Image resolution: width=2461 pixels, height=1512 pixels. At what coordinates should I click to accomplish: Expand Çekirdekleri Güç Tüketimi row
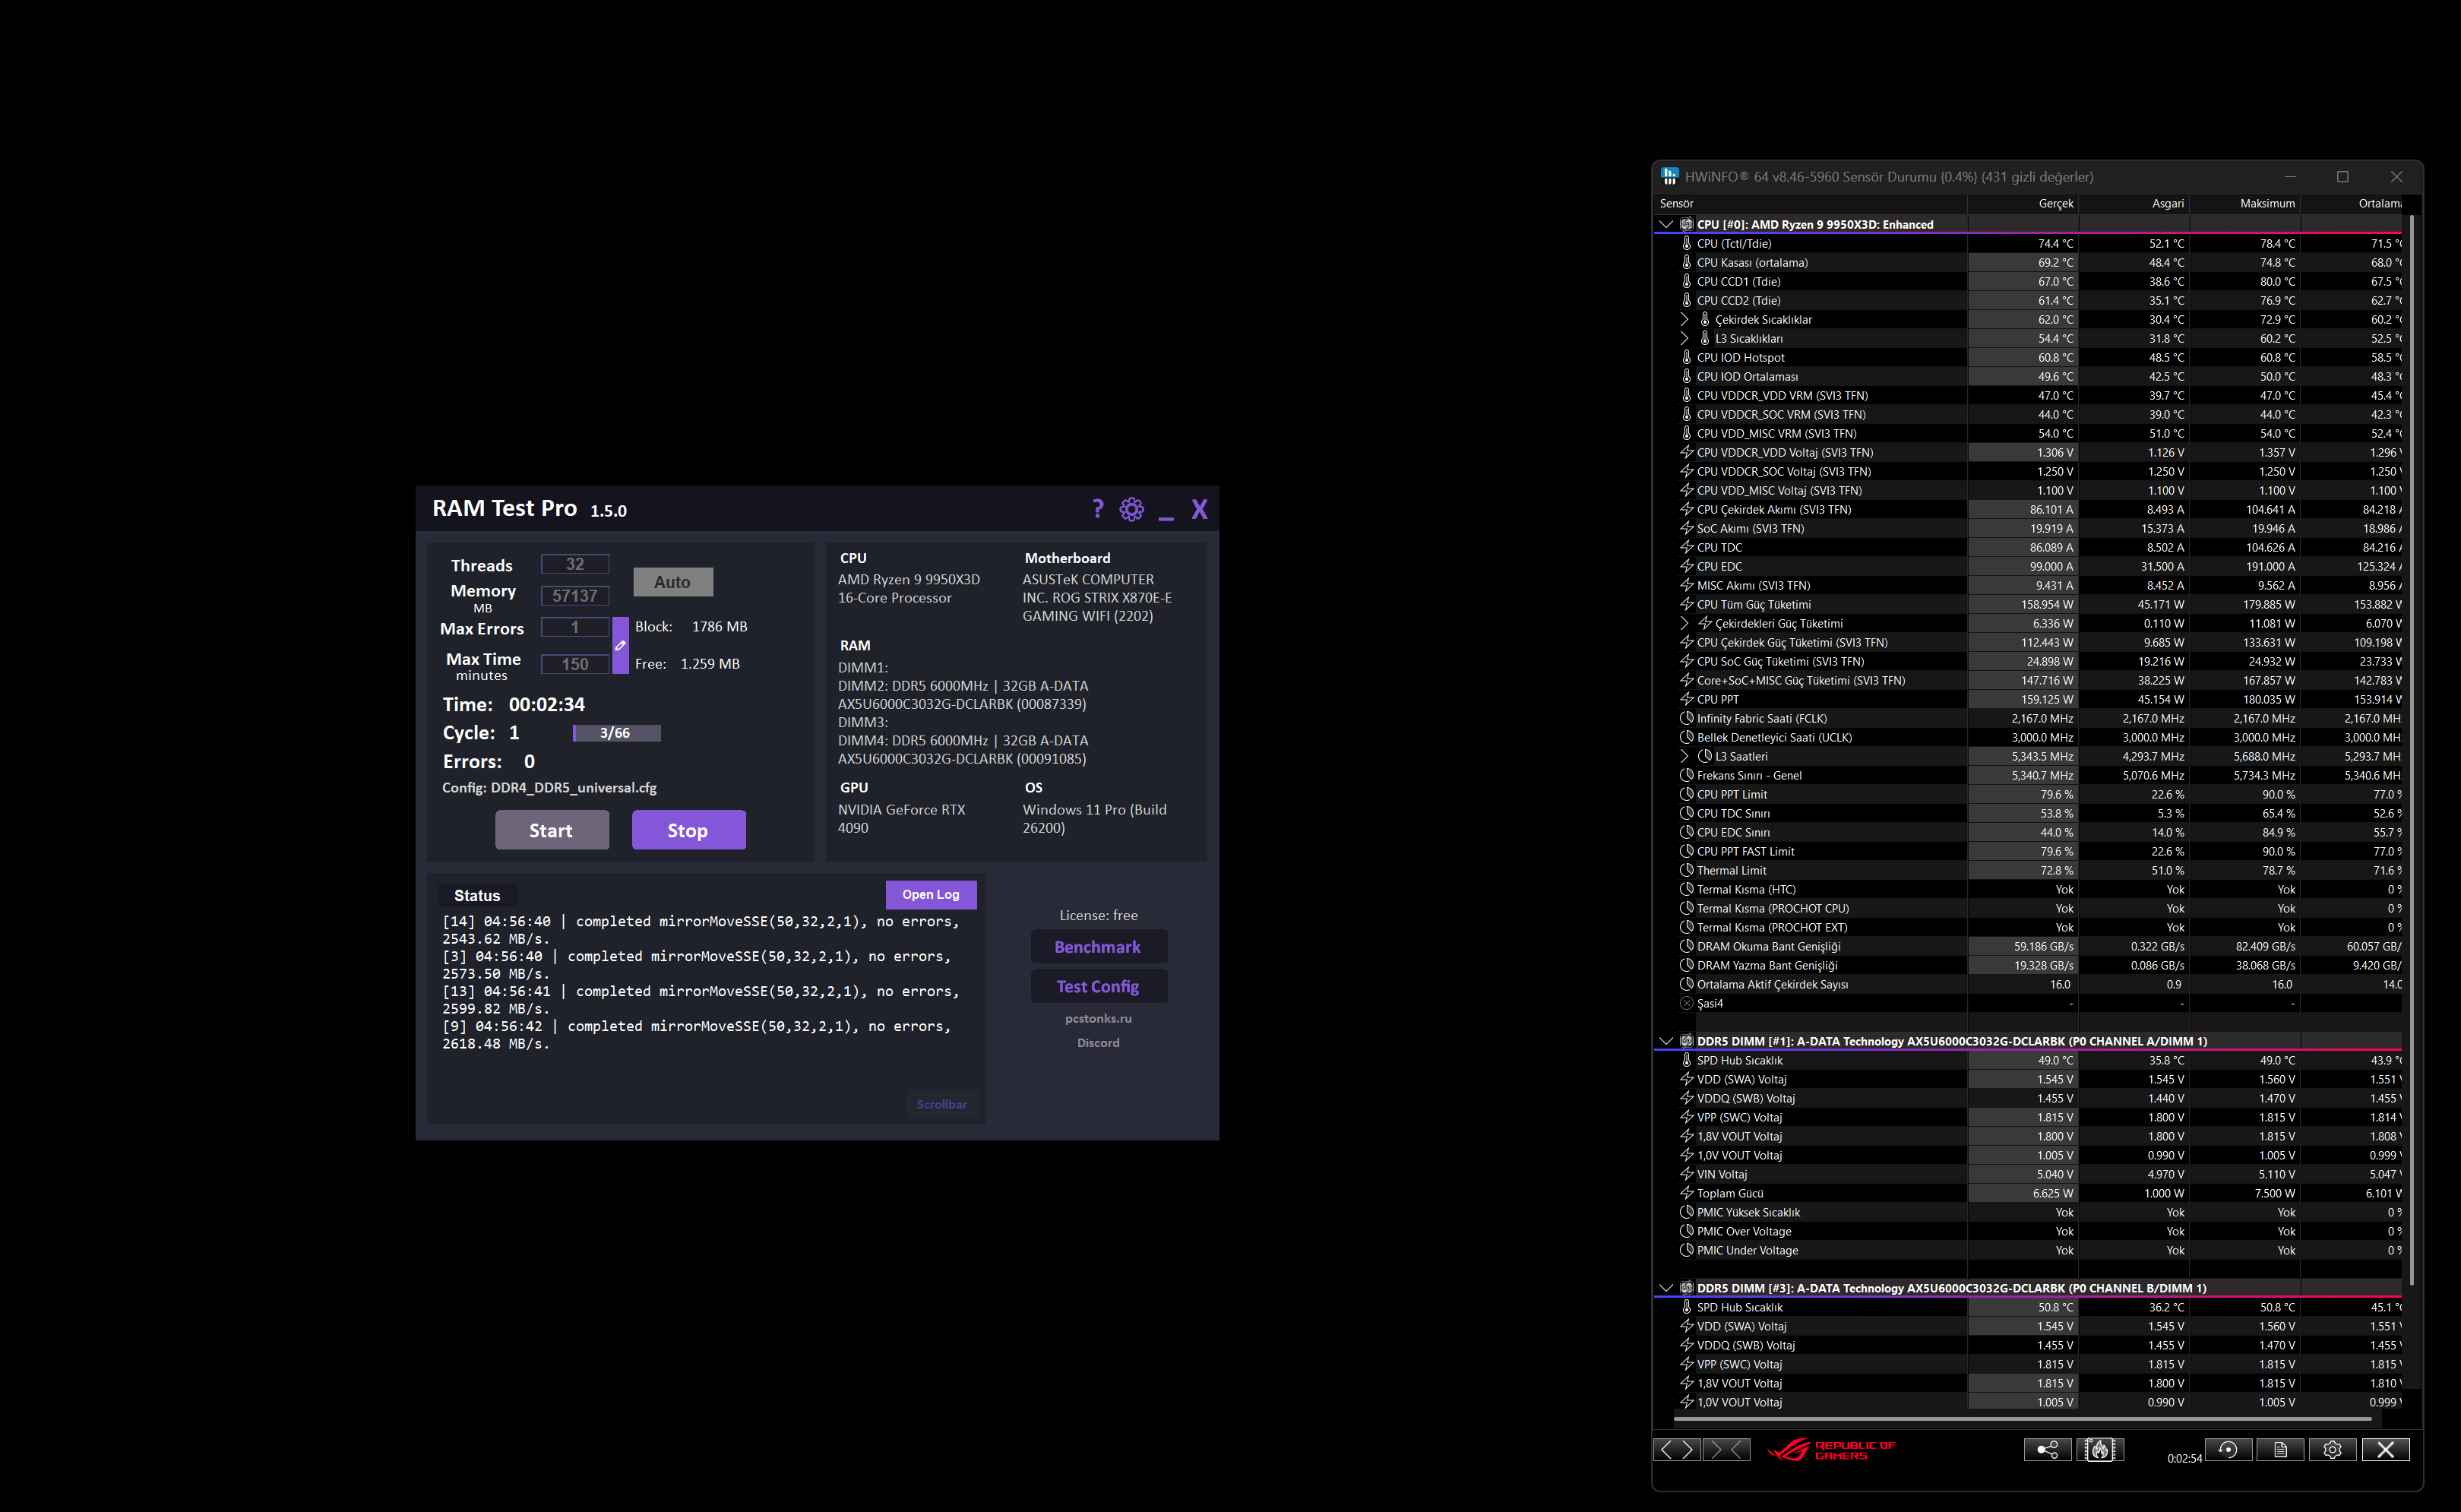click(x=1684, y=623)
